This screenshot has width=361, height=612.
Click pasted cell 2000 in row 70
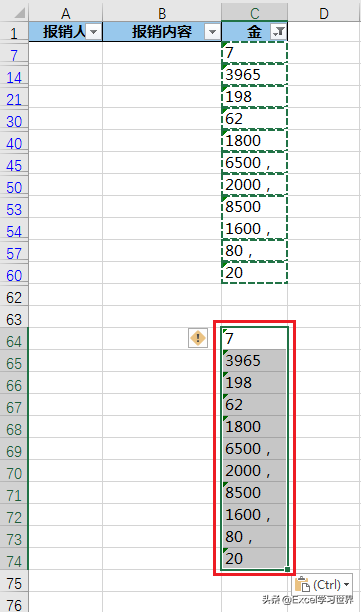[x=254, y=470]
